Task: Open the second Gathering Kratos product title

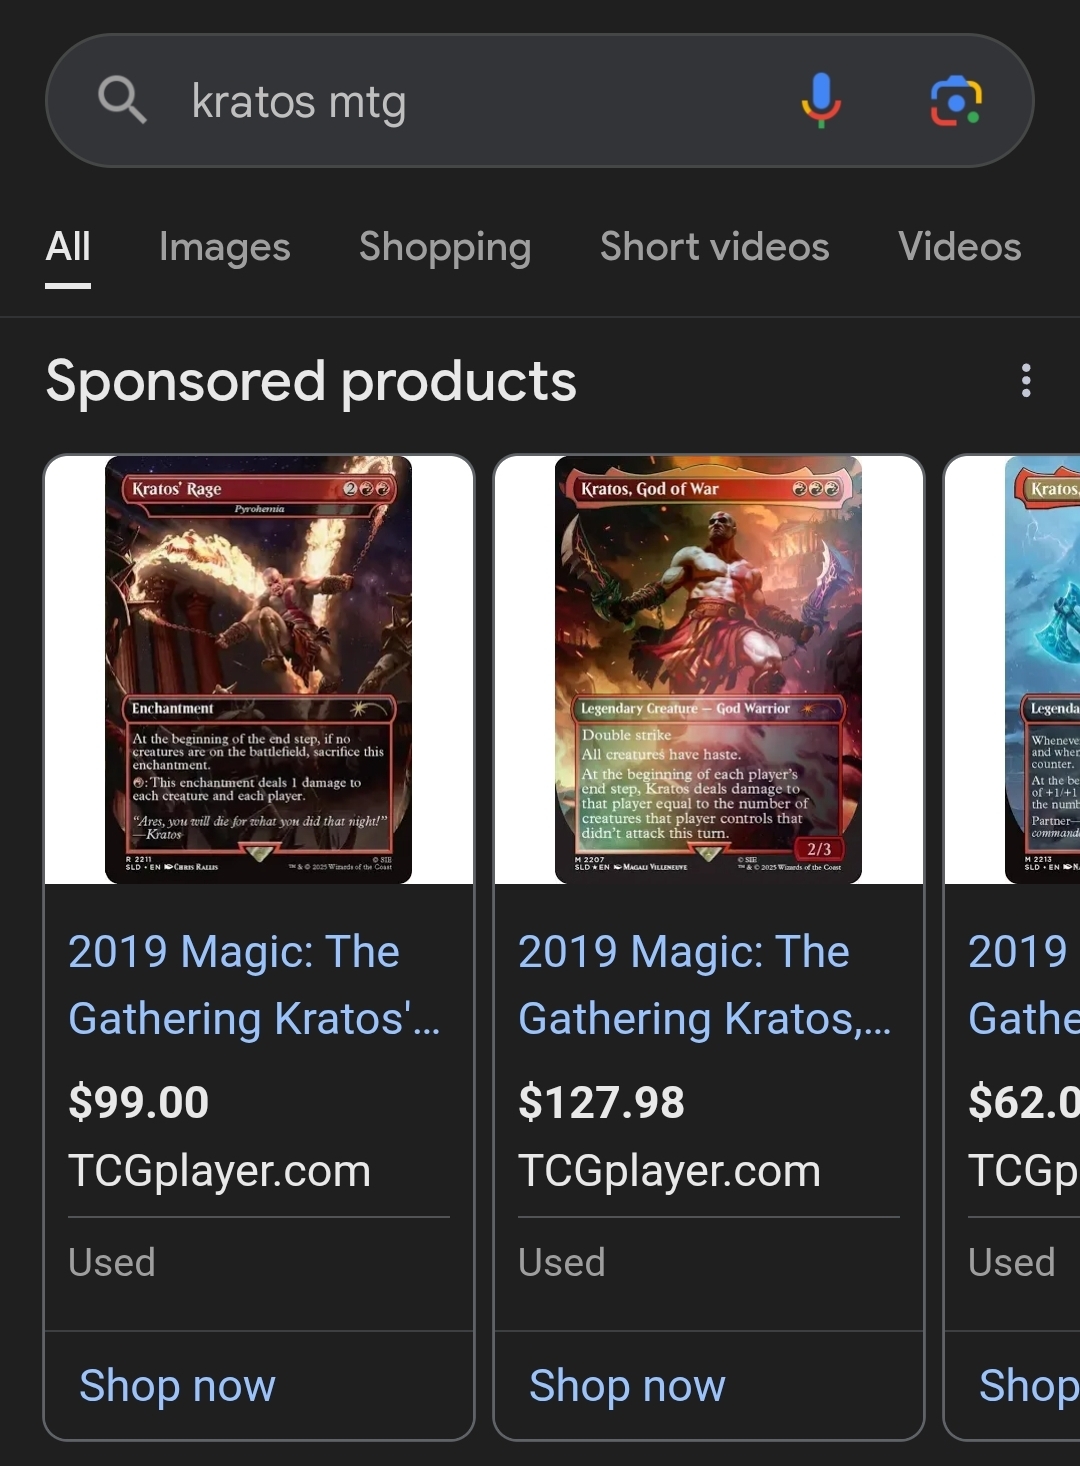Action: tap(705, 985)
